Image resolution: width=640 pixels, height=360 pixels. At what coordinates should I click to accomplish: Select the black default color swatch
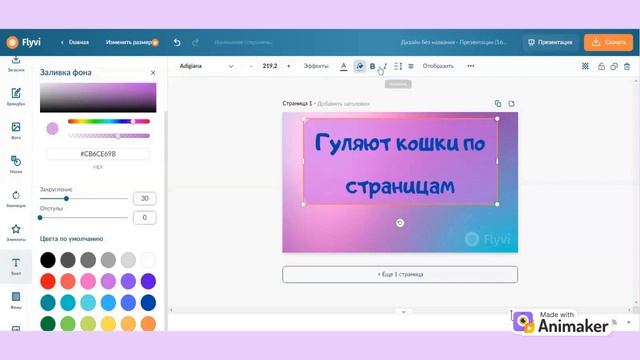[x=48, y=260]
